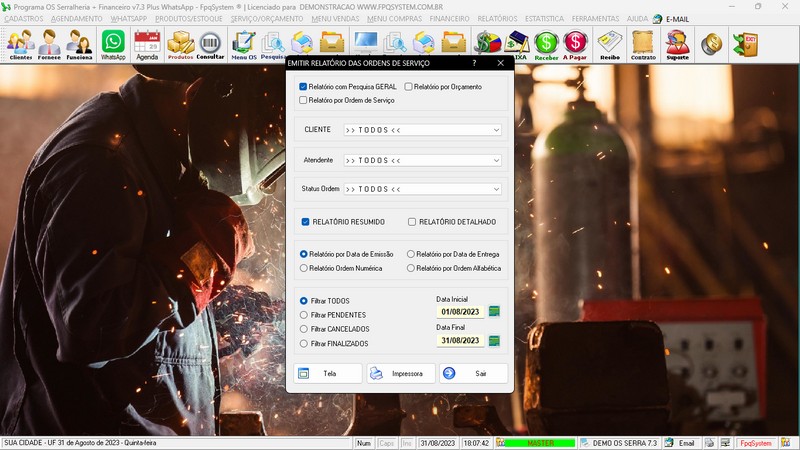Screen dimensions: 800x450
Task: Click the Pesquisa magnifier icon
Action: point(273,44)
